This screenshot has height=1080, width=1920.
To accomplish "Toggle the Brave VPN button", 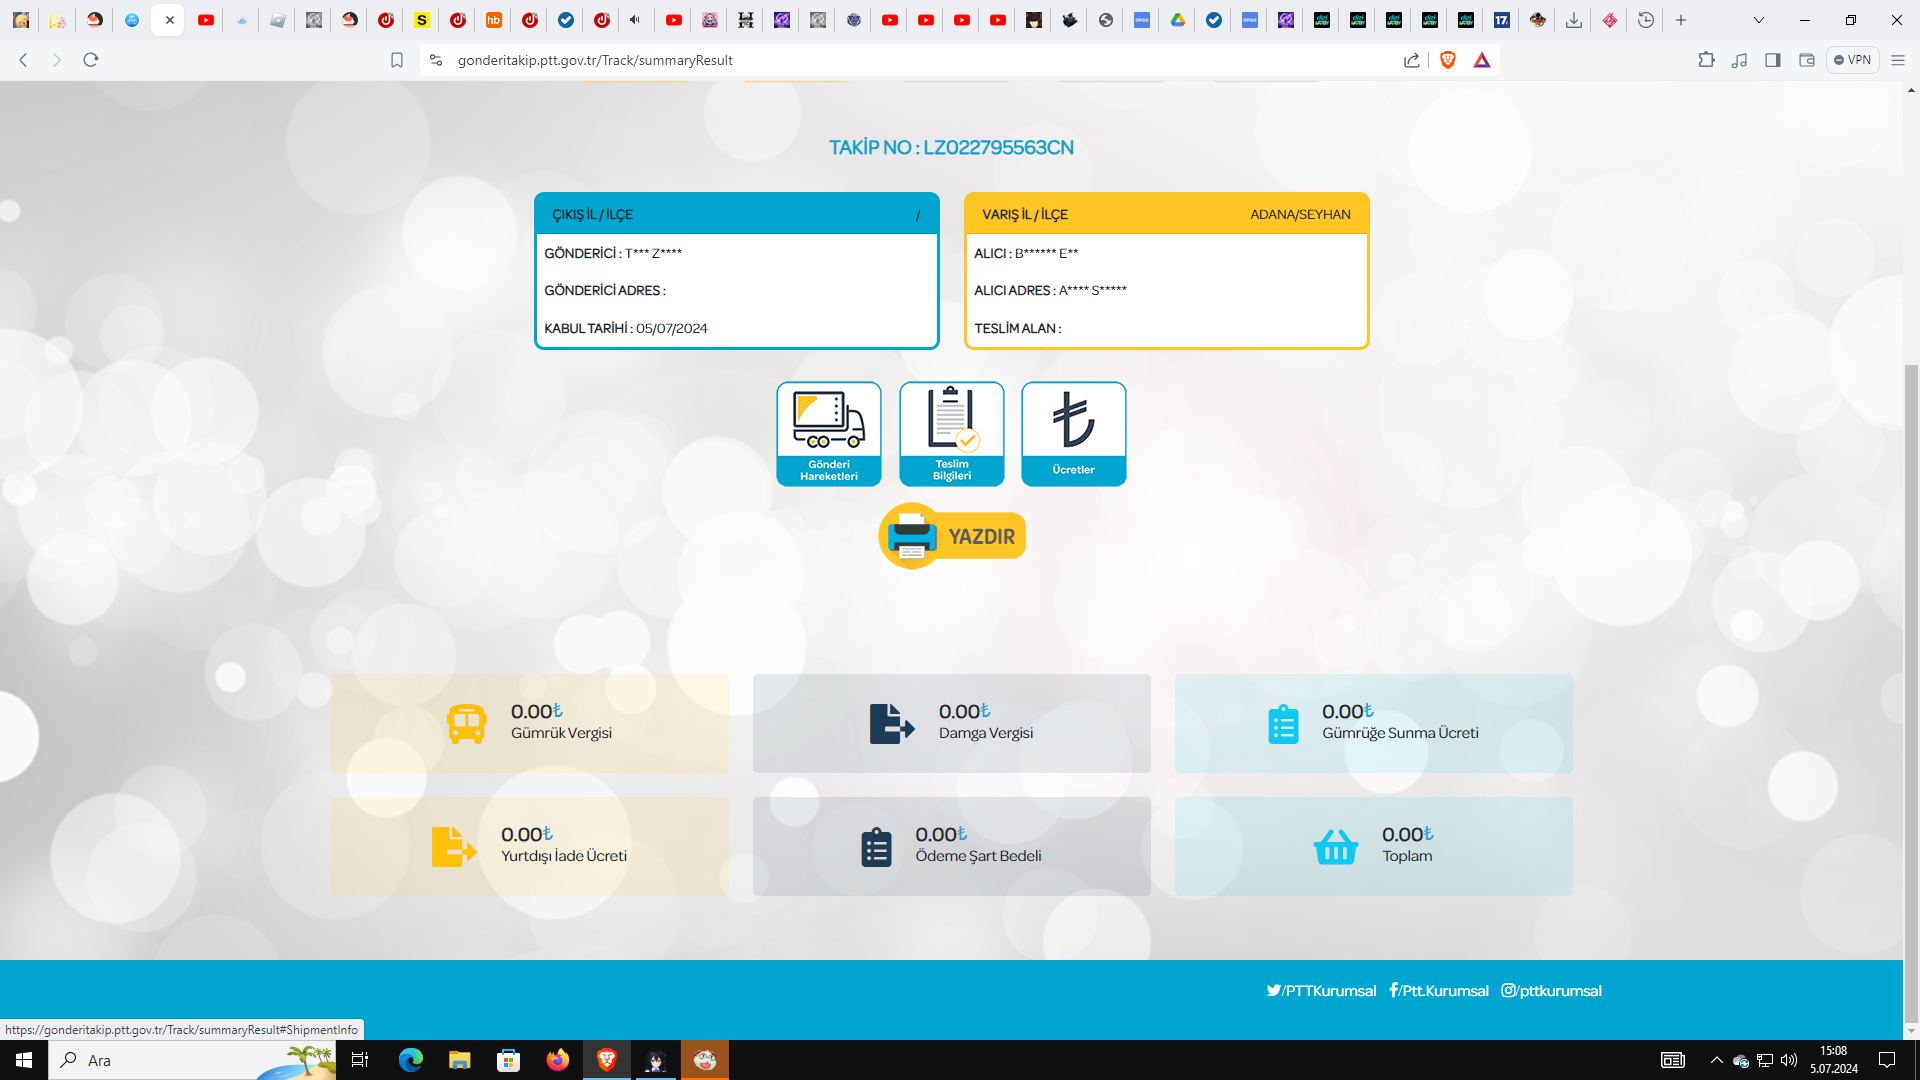I will [1852, 60].
